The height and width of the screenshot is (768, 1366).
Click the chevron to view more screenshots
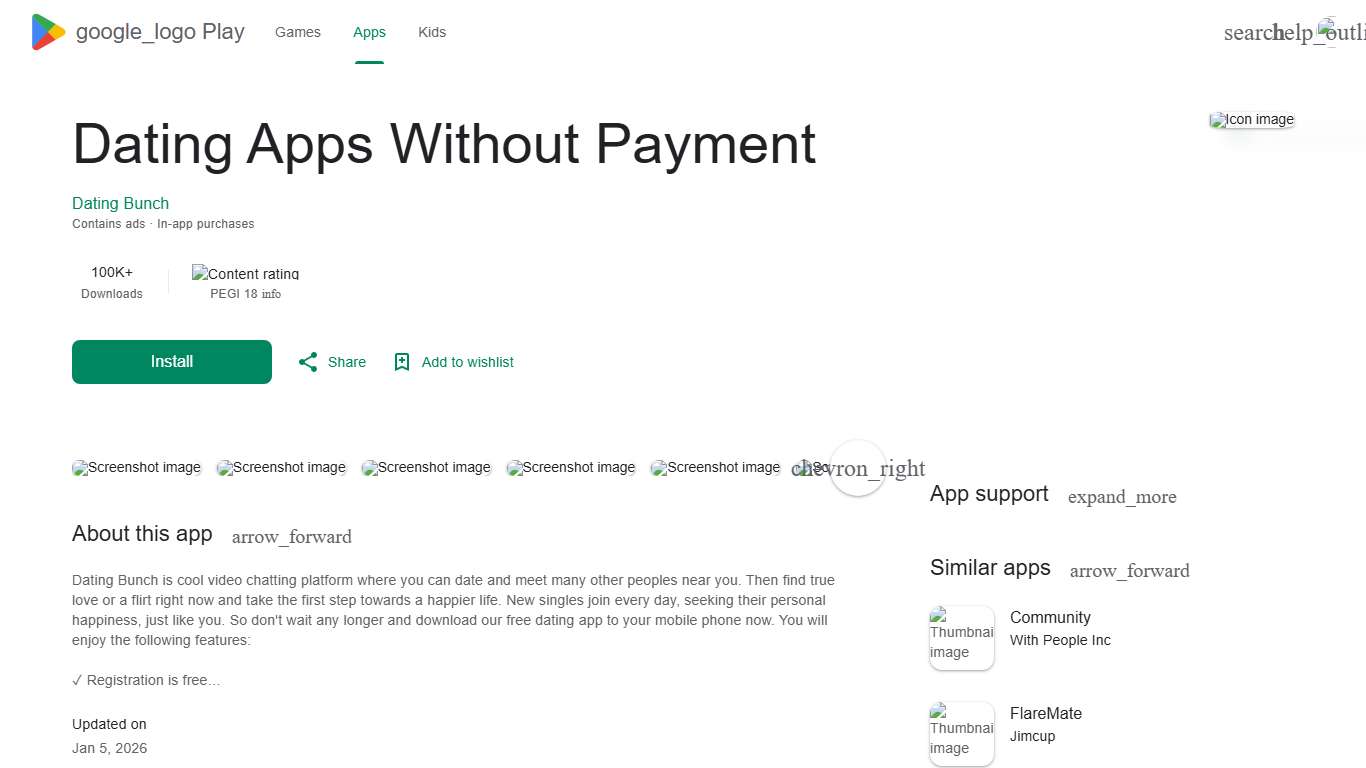(x=858, y=467)
